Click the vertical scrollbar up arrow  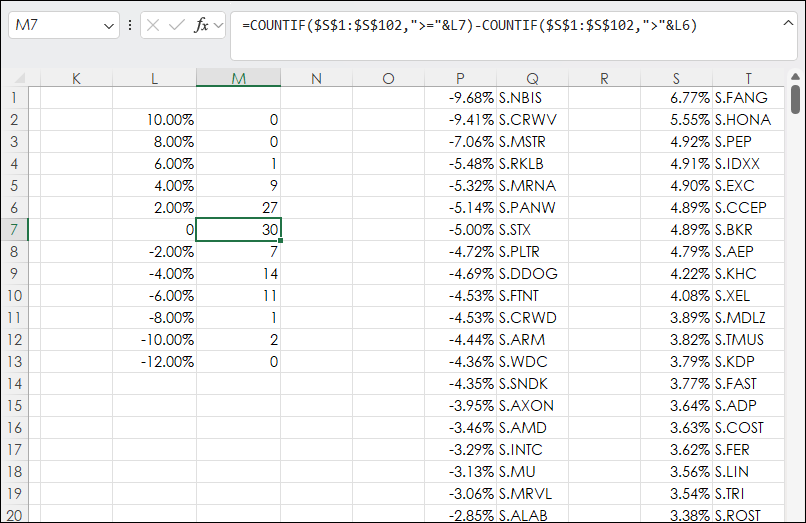pyautogui.click(x=795, y=77)
